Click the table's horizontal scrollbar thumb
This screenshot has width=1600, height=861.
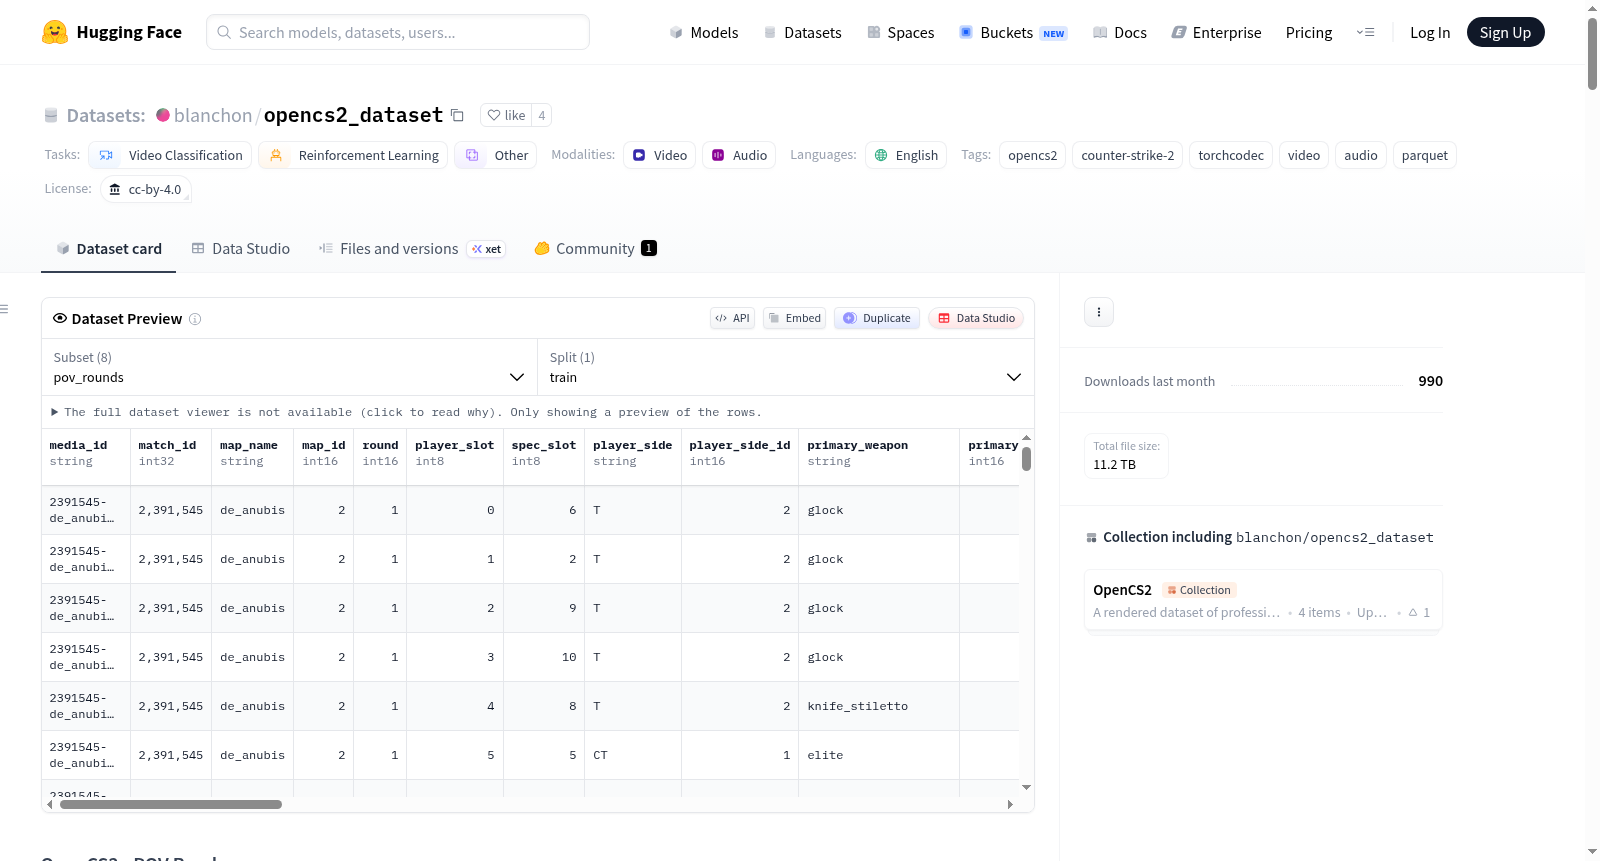pyautogui.click(x=171, y=804)
